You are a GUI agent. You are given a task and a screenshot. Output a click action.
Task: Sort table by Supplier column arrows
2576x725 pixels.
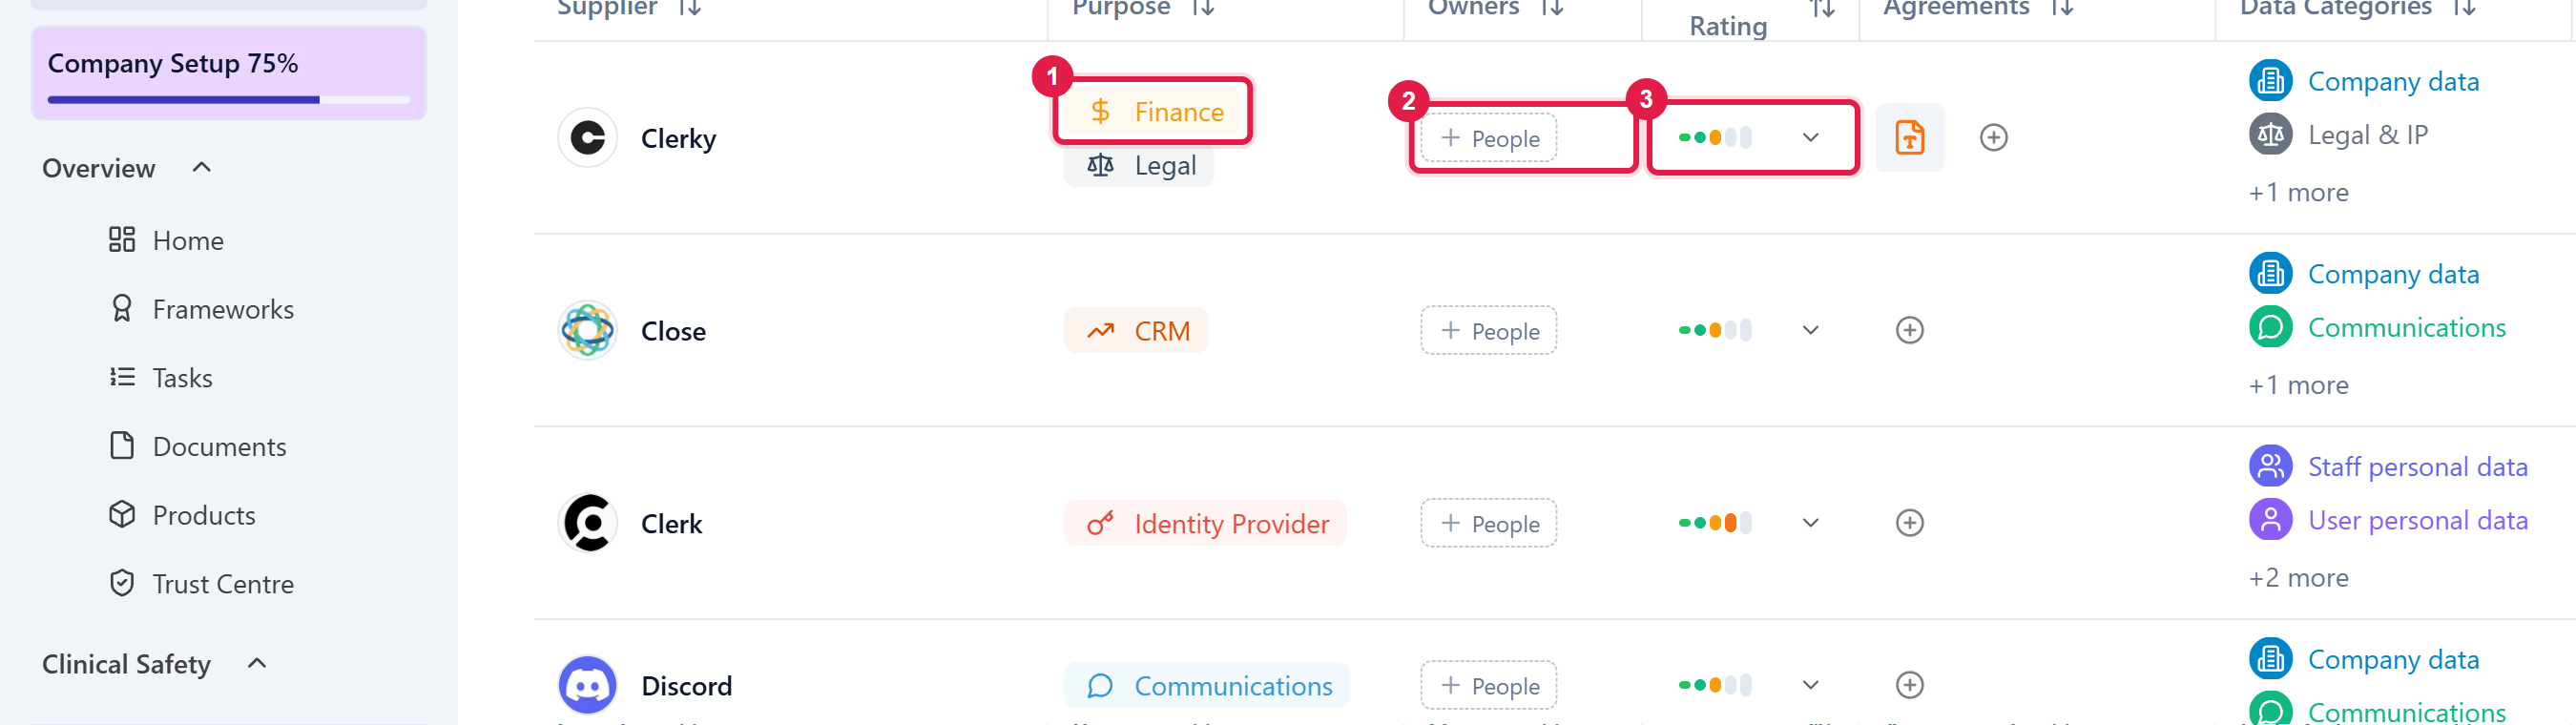coord(690,8)
